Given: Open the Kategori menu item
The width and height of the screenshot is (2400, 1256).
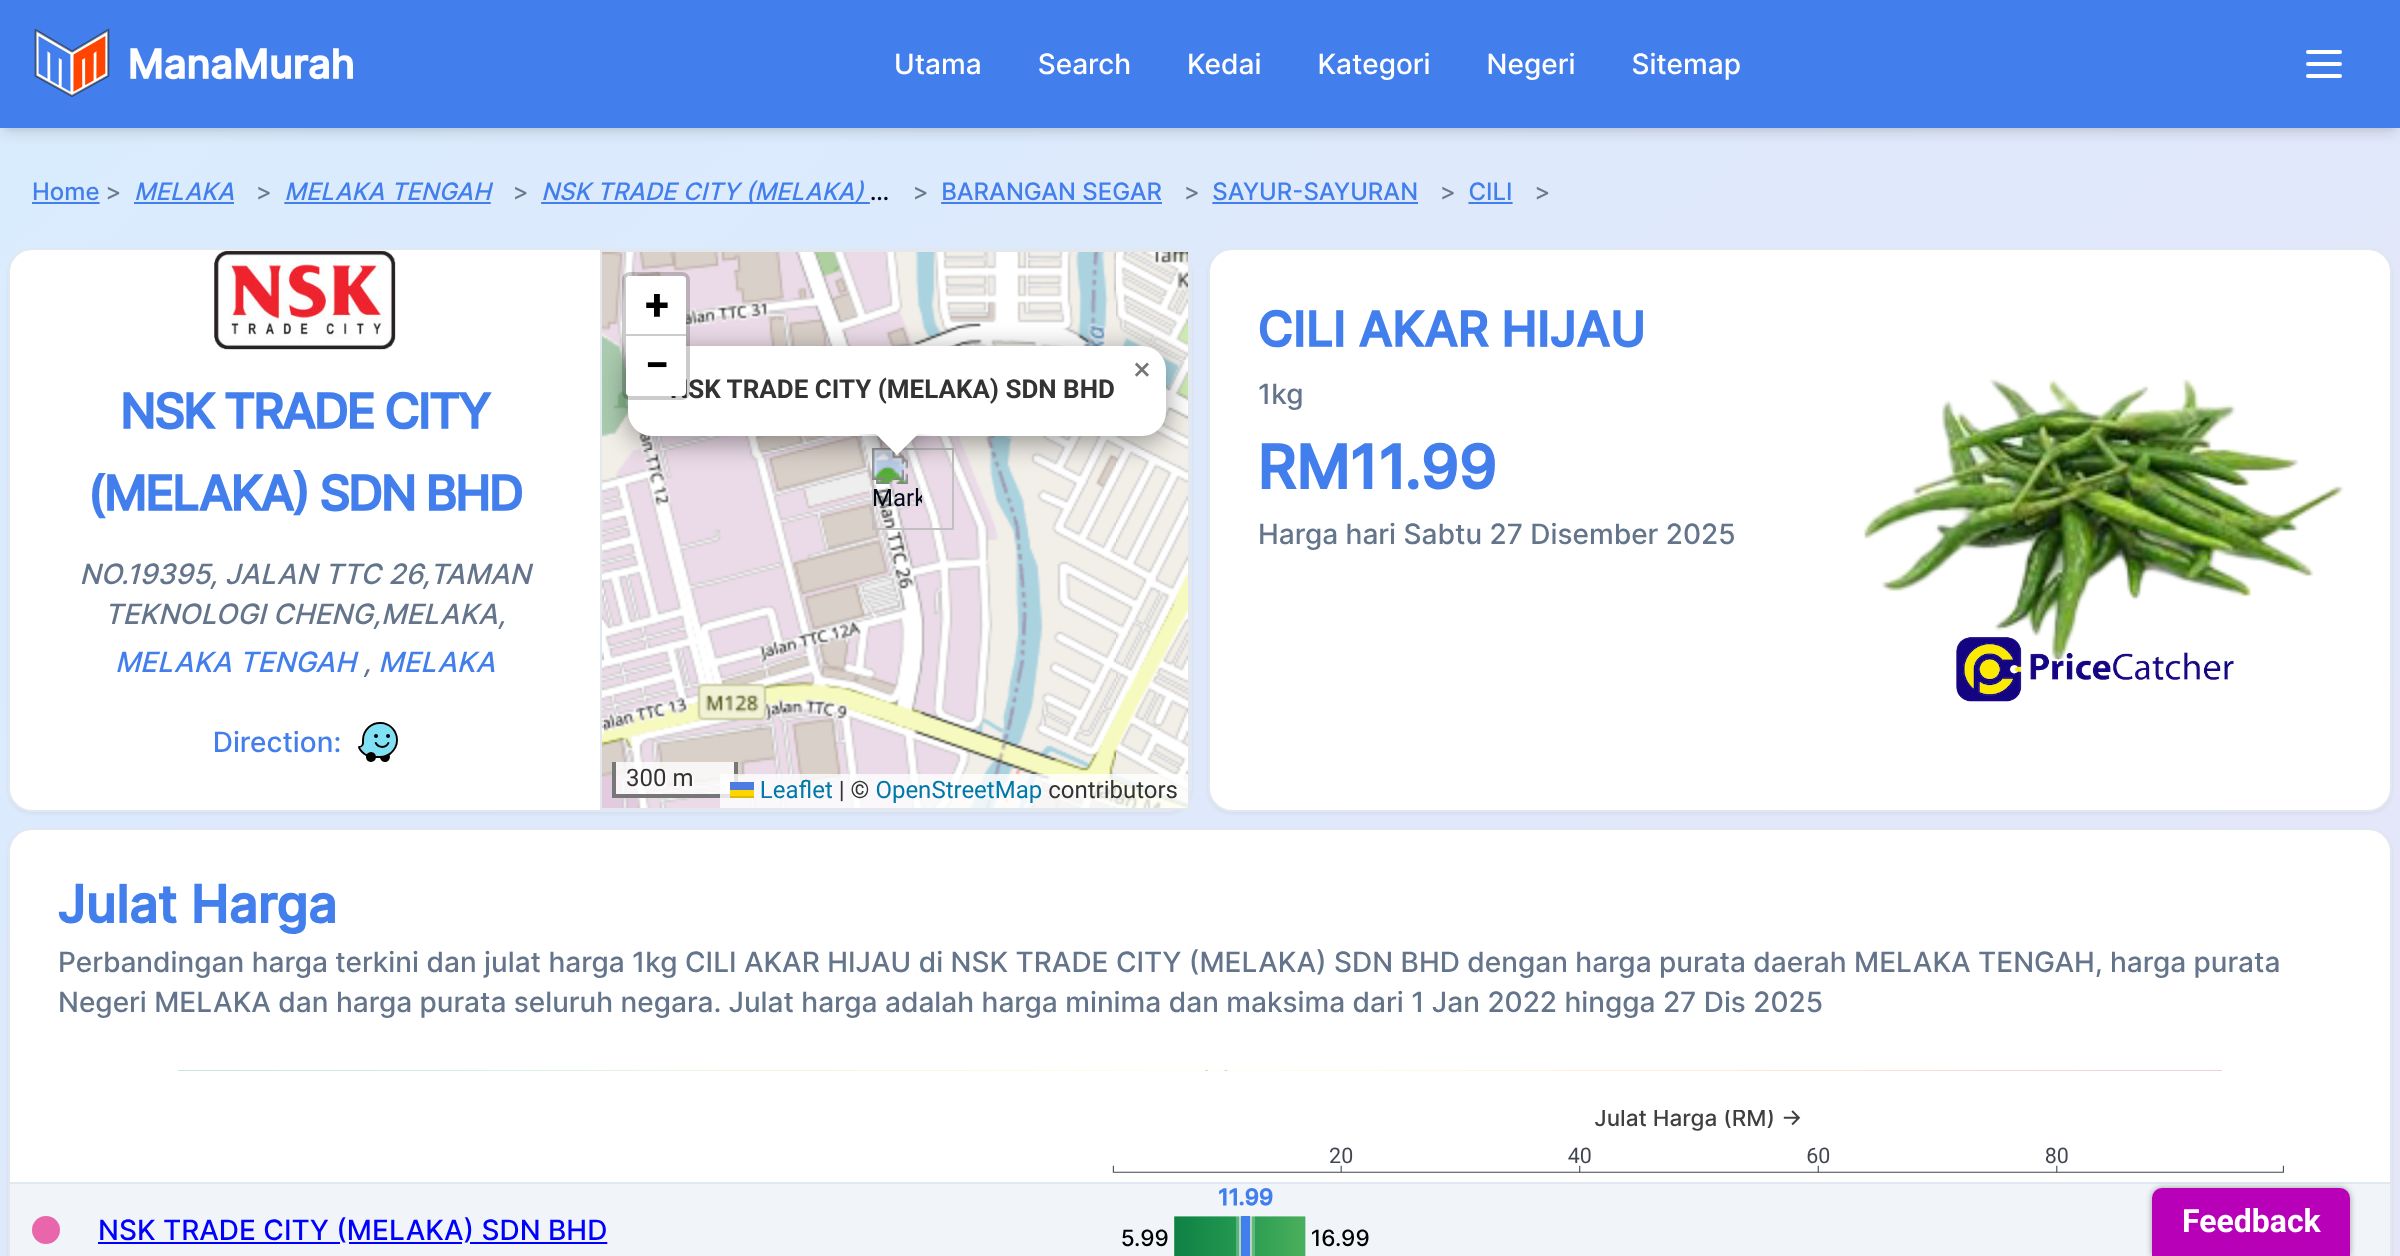Looking at the screenshot, I should 1373,64.
